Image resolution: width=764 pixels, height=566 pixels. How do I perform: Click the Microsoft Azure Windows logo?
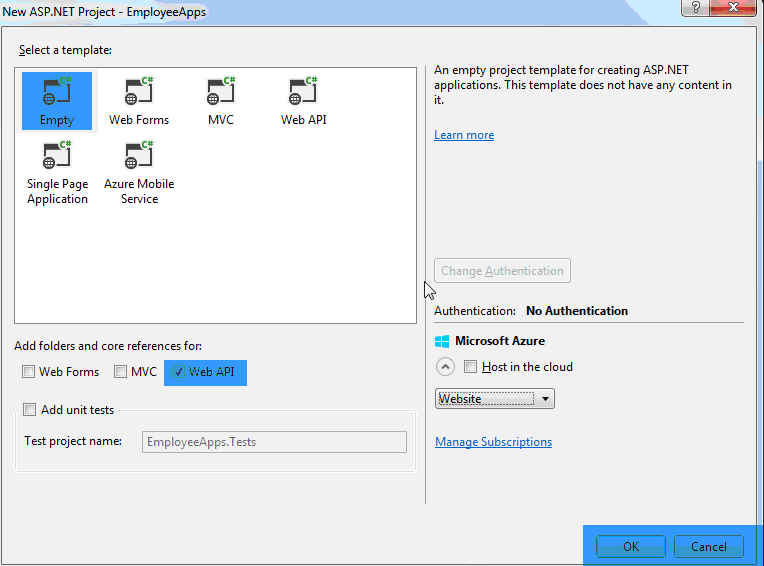[x=442, y=341]
